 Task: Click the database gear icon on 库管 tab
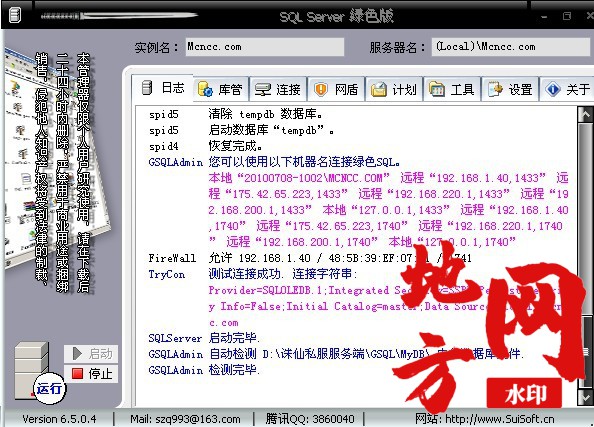205,89
